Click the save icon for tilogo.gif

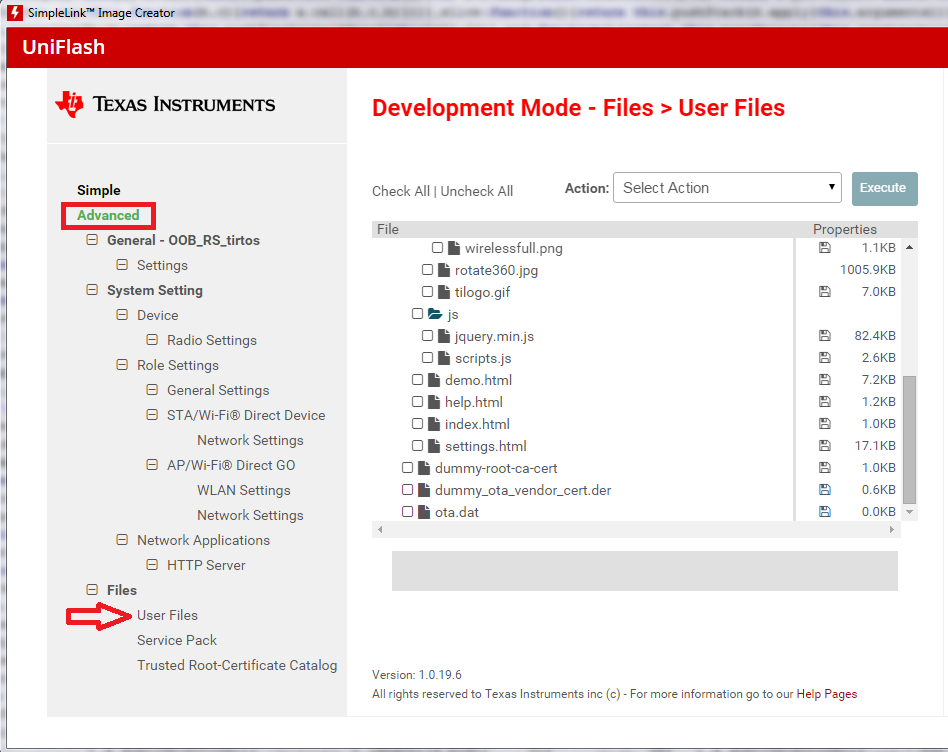click(x=825, y=292)
